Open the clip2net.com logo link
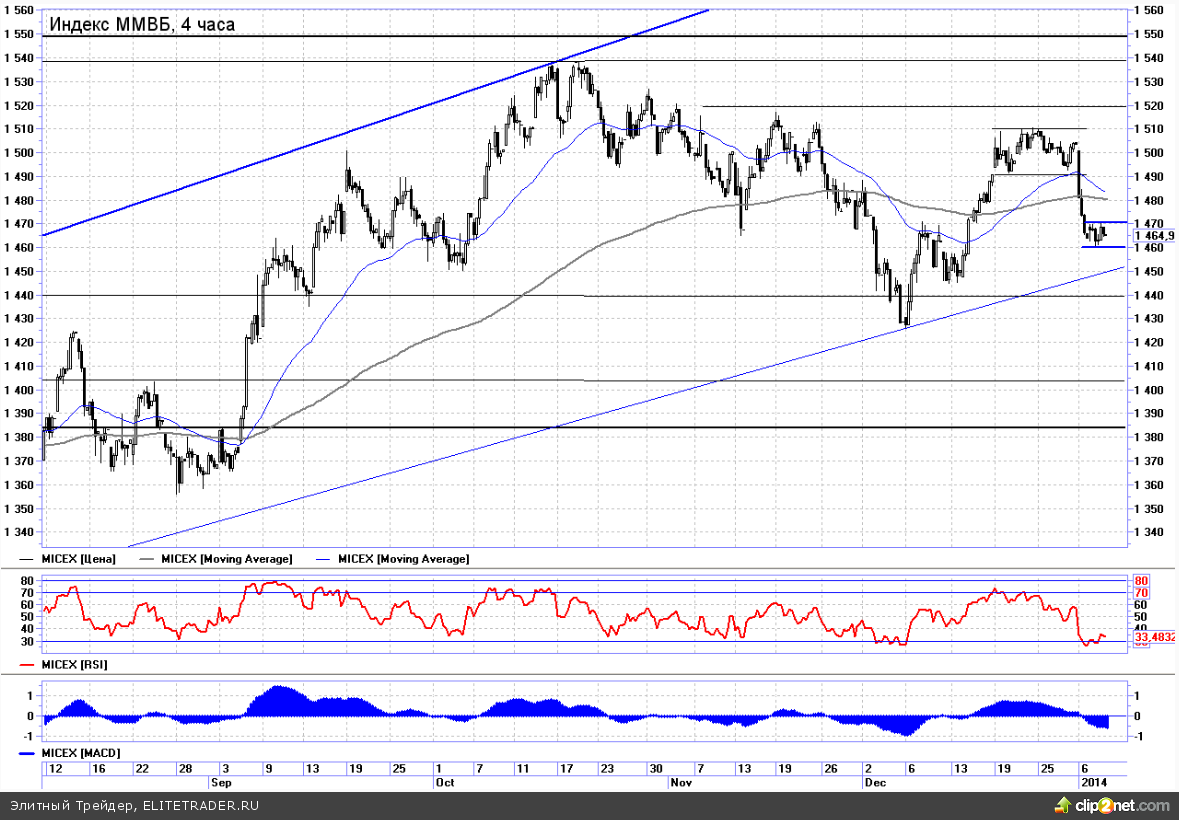Viewport: 1179px width, 820px height. (x=1111, y=806)
